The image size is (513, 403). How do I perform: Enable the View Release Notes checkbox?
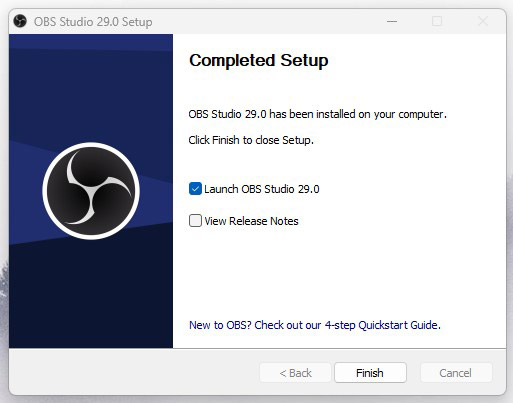(x=195, y=221)
